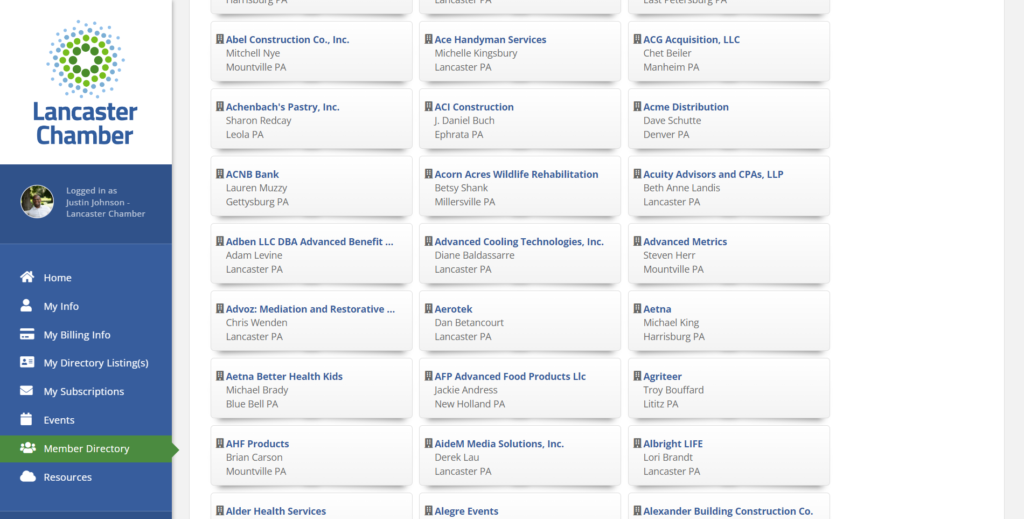
Task: Open Advanced Metrics listing
Action: [685, 242]
